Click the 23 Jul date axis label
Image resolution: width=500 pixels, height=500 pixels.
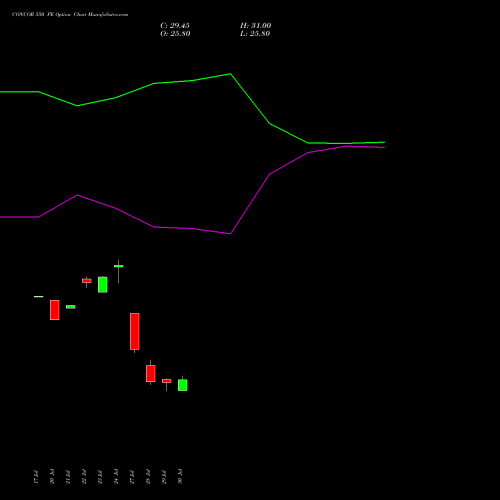tap(100, 476)
